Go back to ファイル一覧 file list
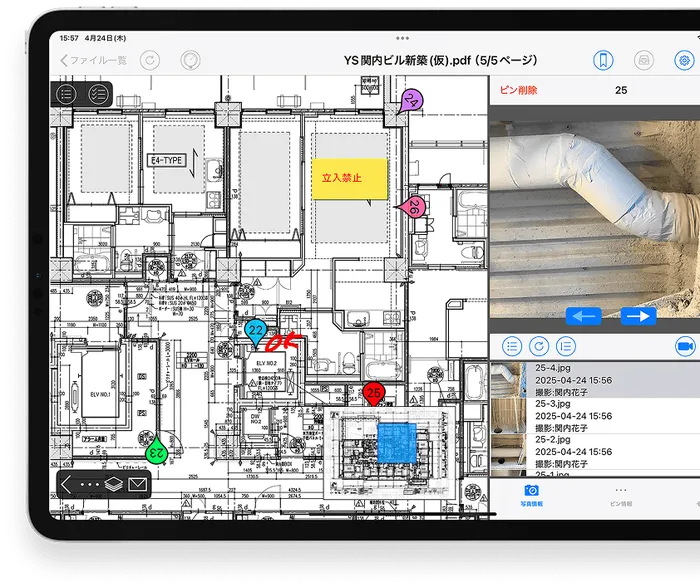 click(x=93, y=60)
